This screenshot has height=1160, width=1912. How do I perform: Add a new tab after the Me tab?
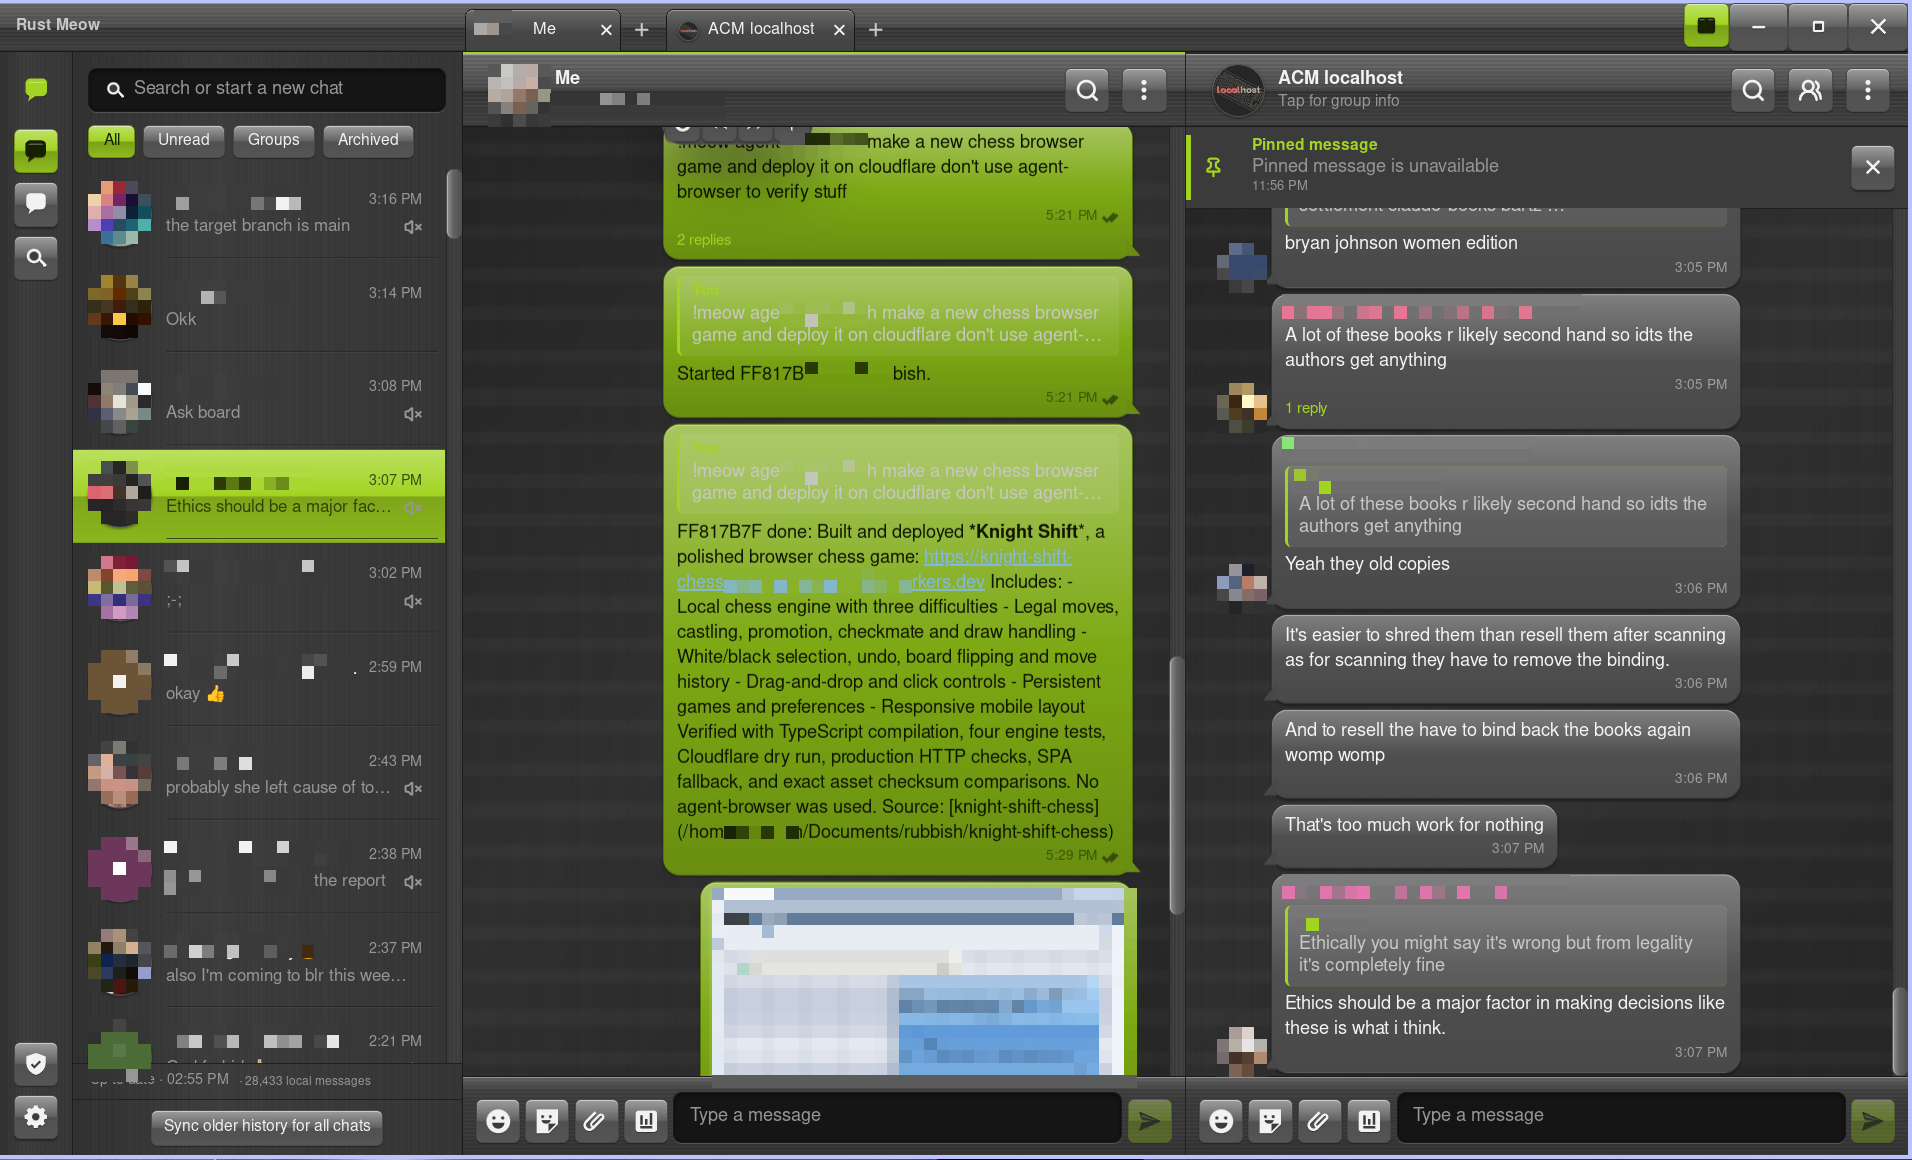642,30
